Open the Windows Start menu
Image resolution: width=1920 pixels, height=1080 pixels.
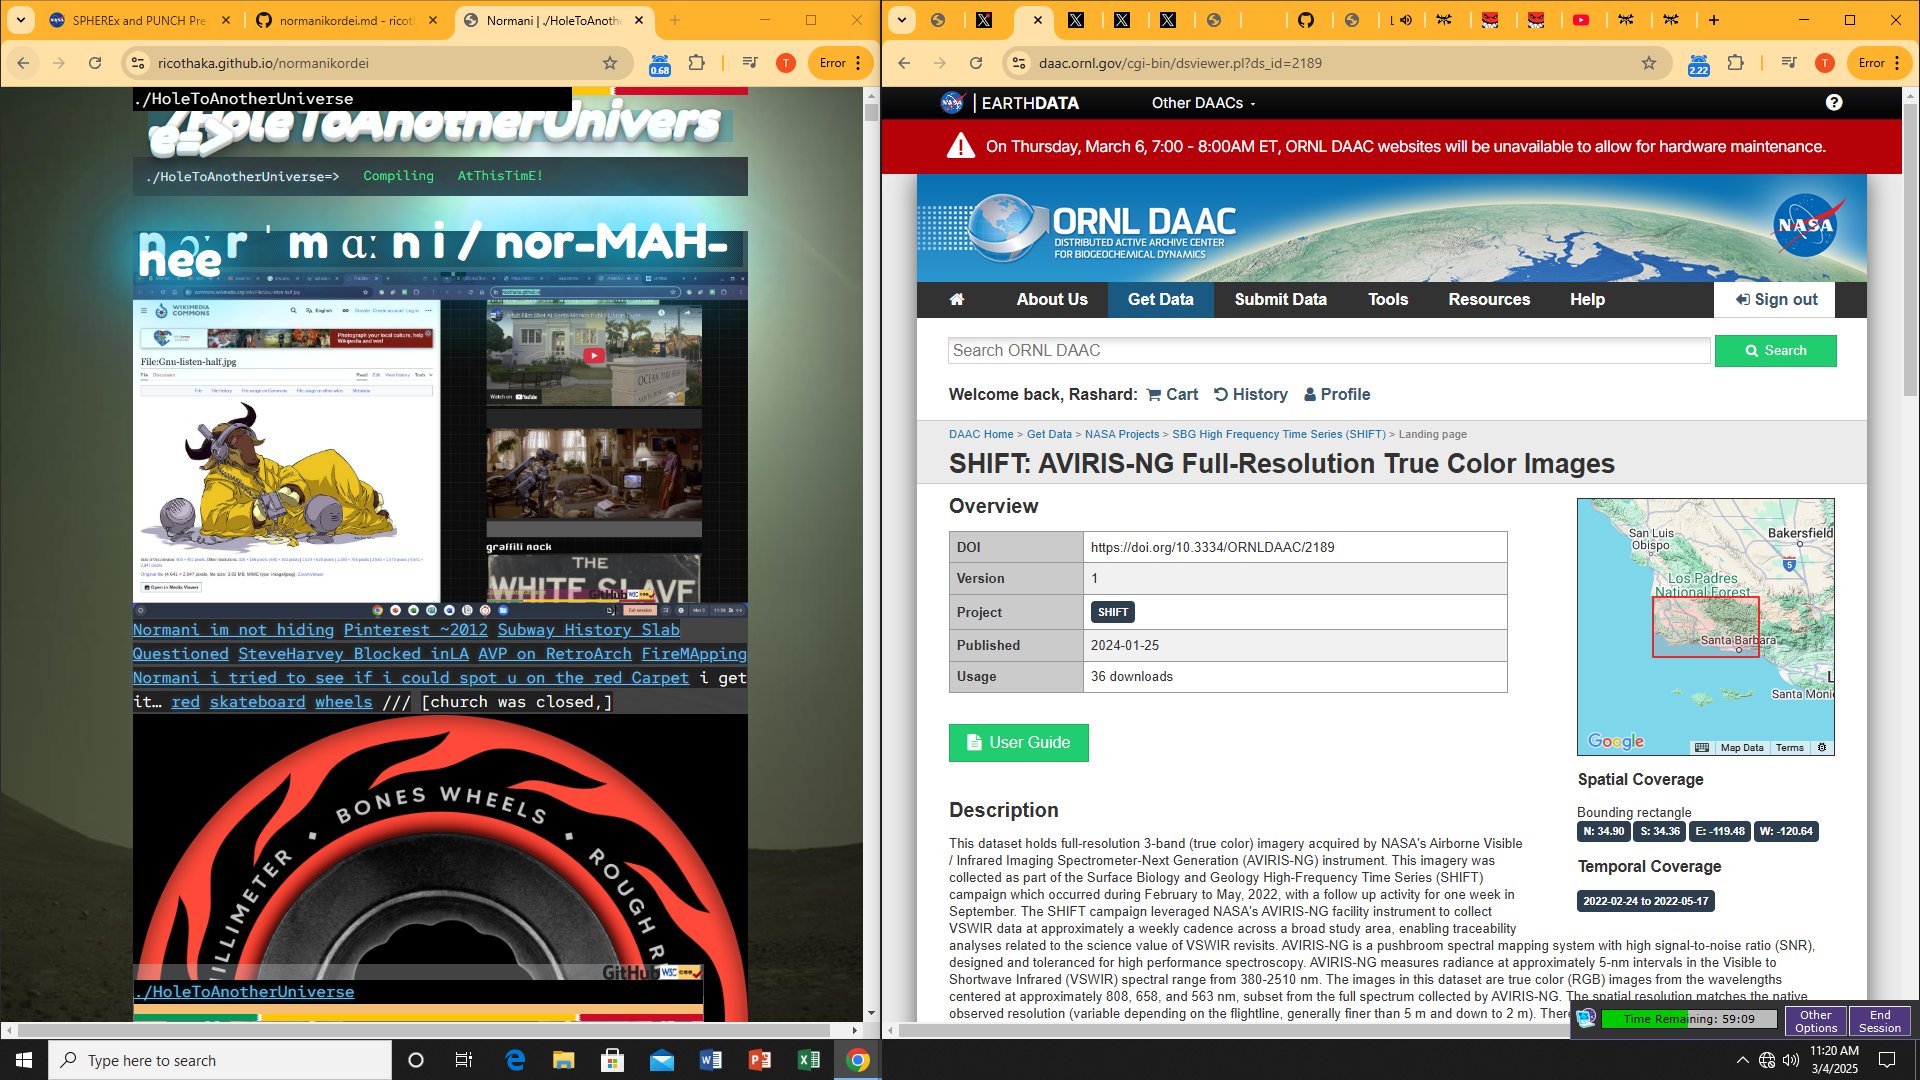pos(24,1060)
